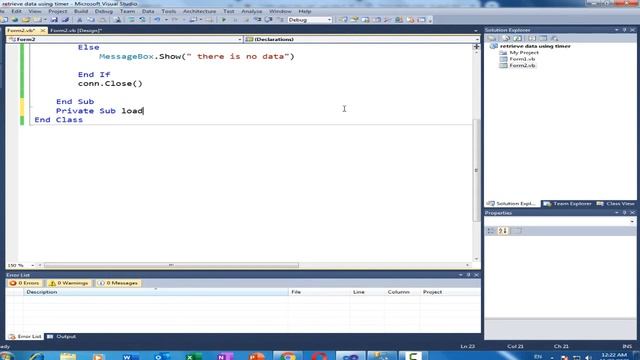Click View Code icon in Solution Explorer toolbar
Viewport: 640px width, 360px height.
pos(531,38)
